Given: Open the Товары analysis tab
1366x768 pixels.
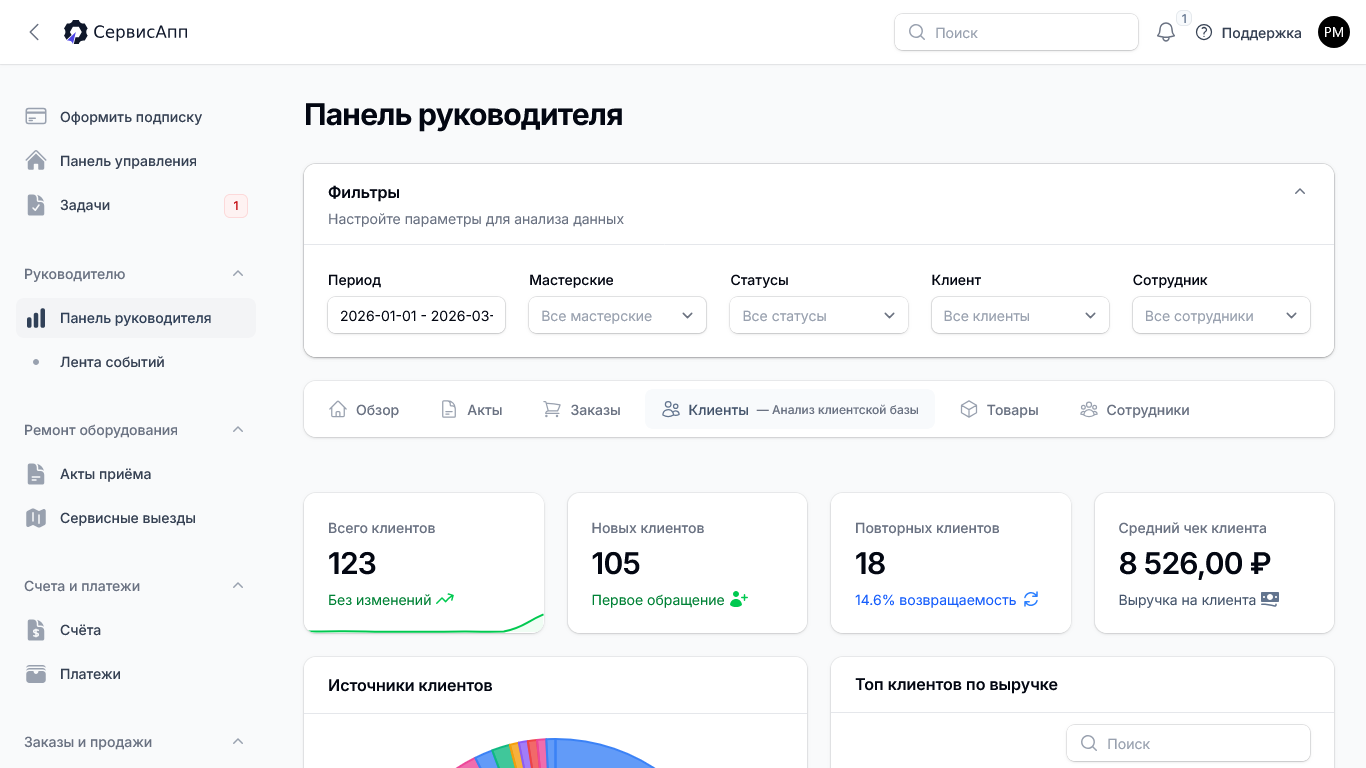Looking at the screenshot, I should [1002, 409].
